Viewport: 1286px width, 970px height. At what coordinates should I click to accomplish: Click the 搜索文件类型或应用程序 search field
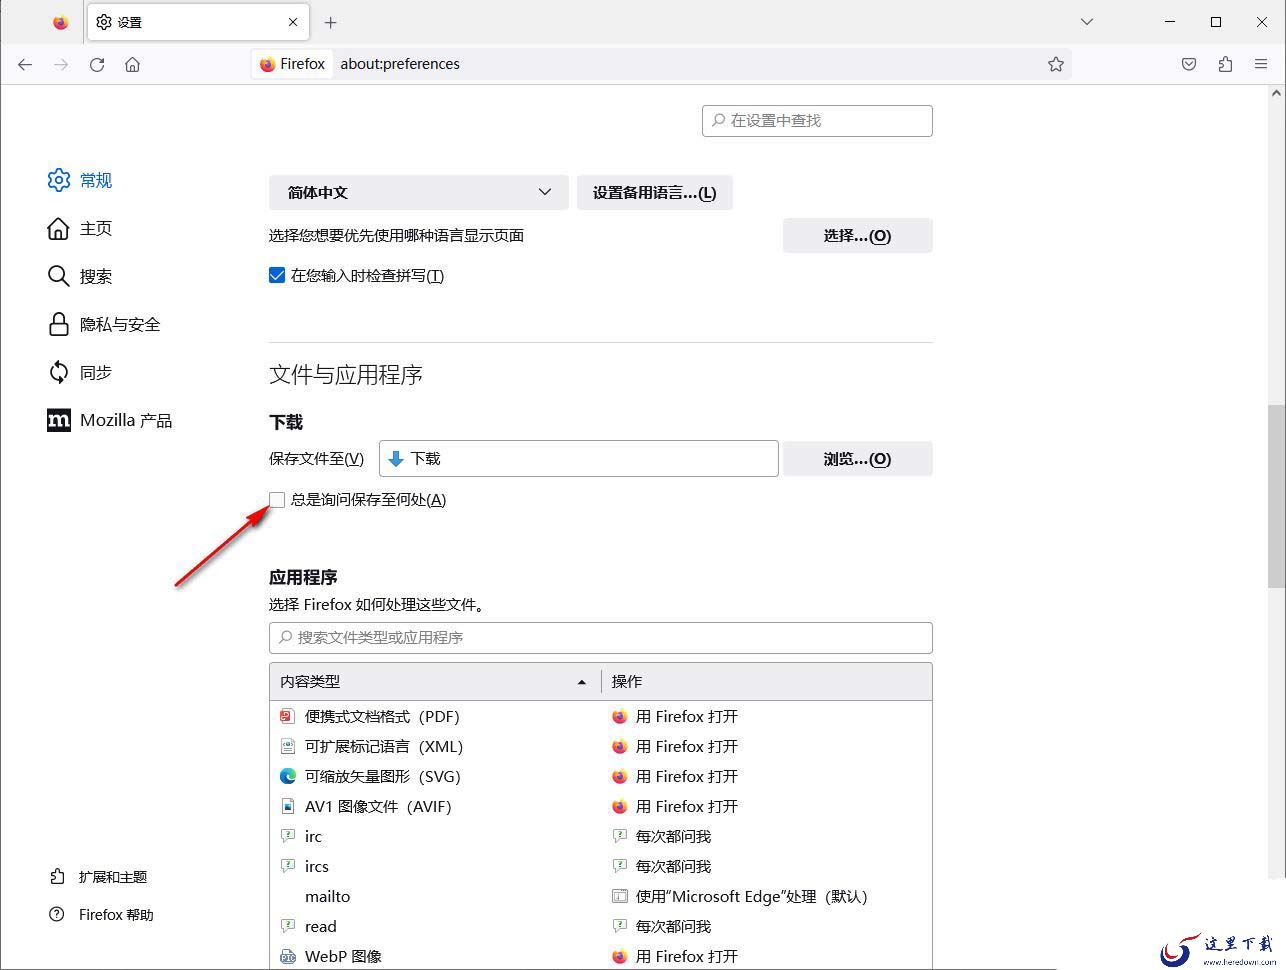pyautogui.click(x=601, y=638)
